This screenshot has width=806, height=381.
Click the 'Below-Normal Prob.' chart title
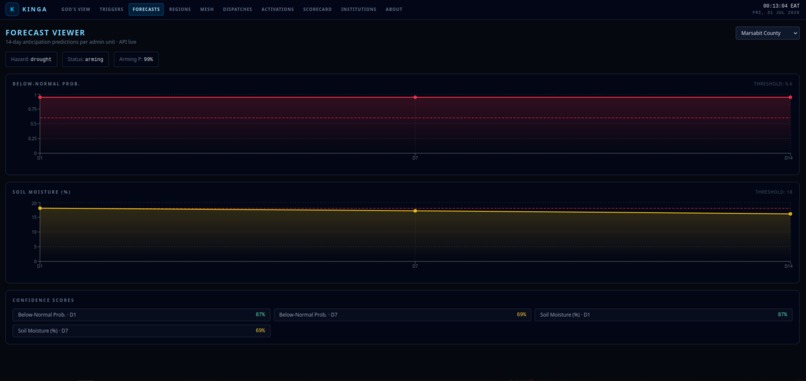point(46,84)
